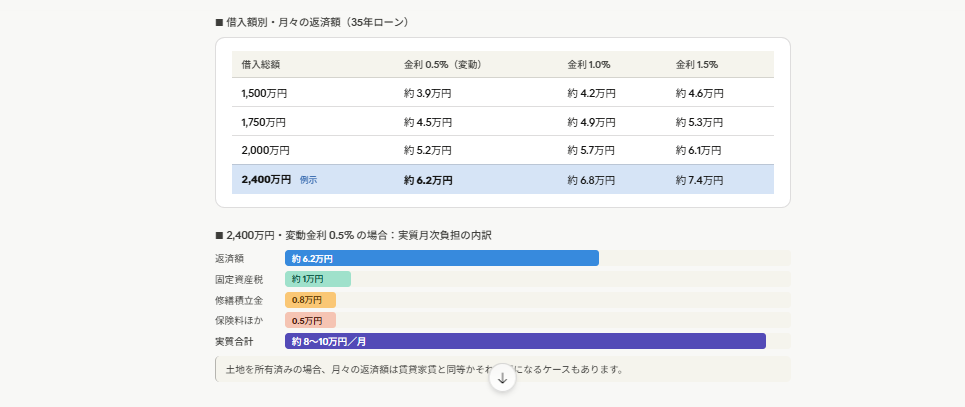Click the 約 5.3万円 cell
The width and height of the screenshot is (965, 407).
pos(700,123)
